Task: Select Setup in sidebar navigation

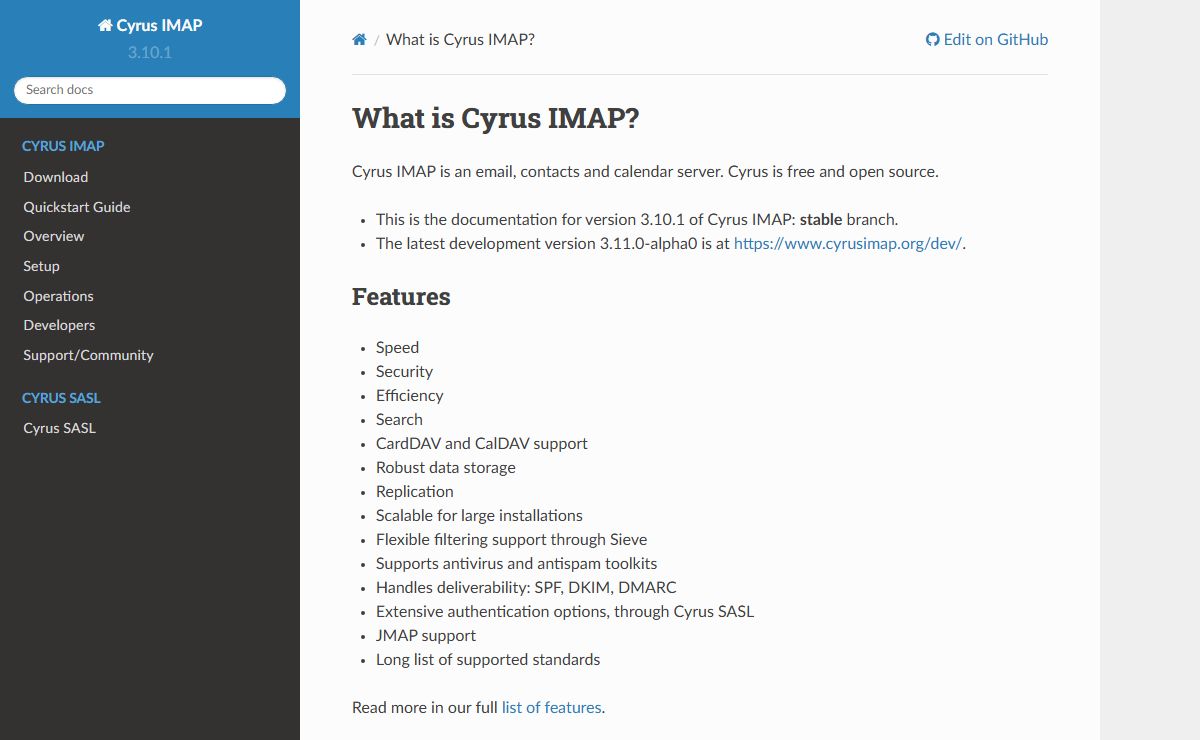Action: coord(42,266)
